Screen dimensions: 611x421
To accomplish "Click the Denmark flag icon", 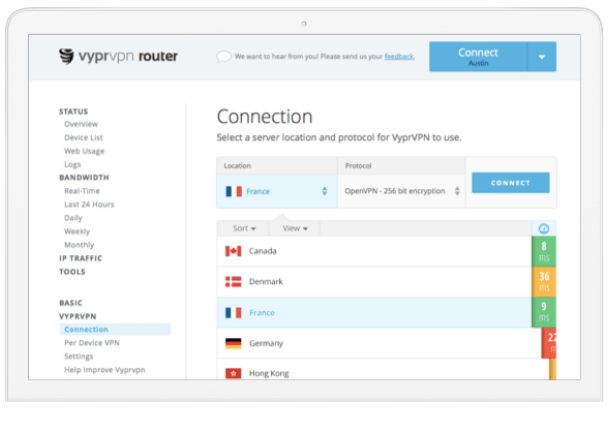I will point(233,281).
